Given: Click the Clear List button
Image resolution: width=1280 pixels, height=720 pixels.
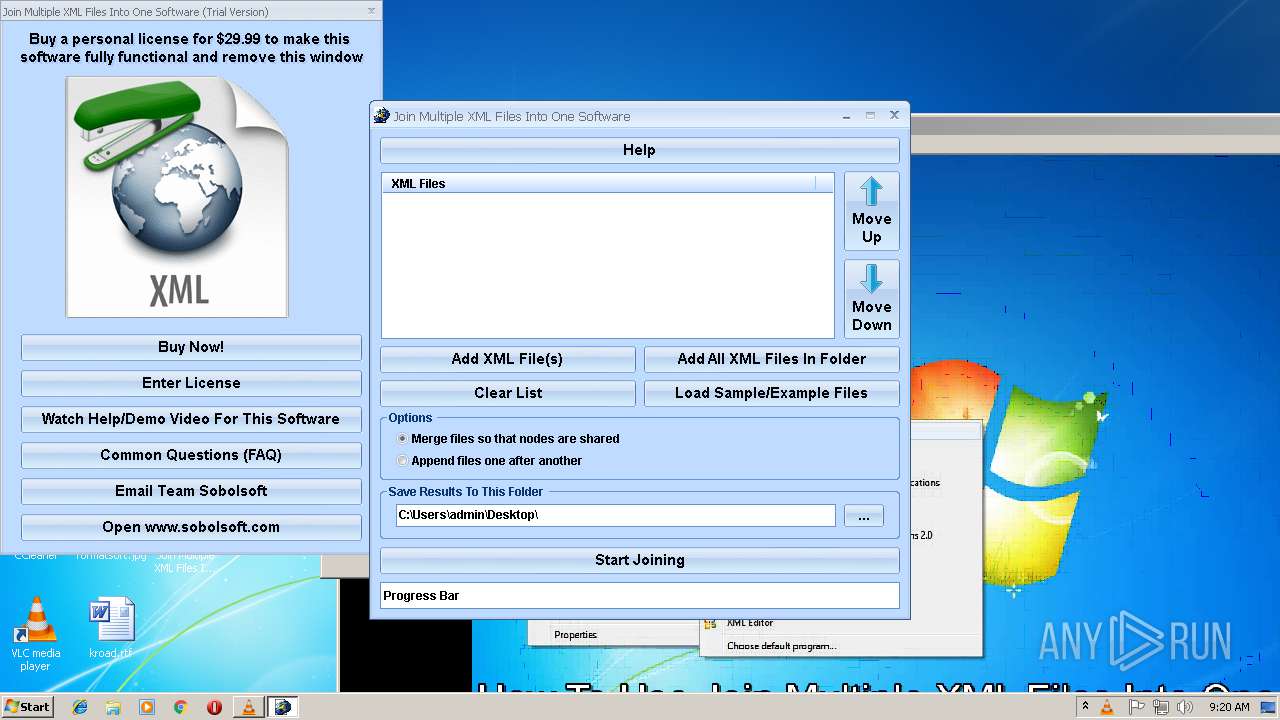Looking at the screenshot, I should 507,393.
